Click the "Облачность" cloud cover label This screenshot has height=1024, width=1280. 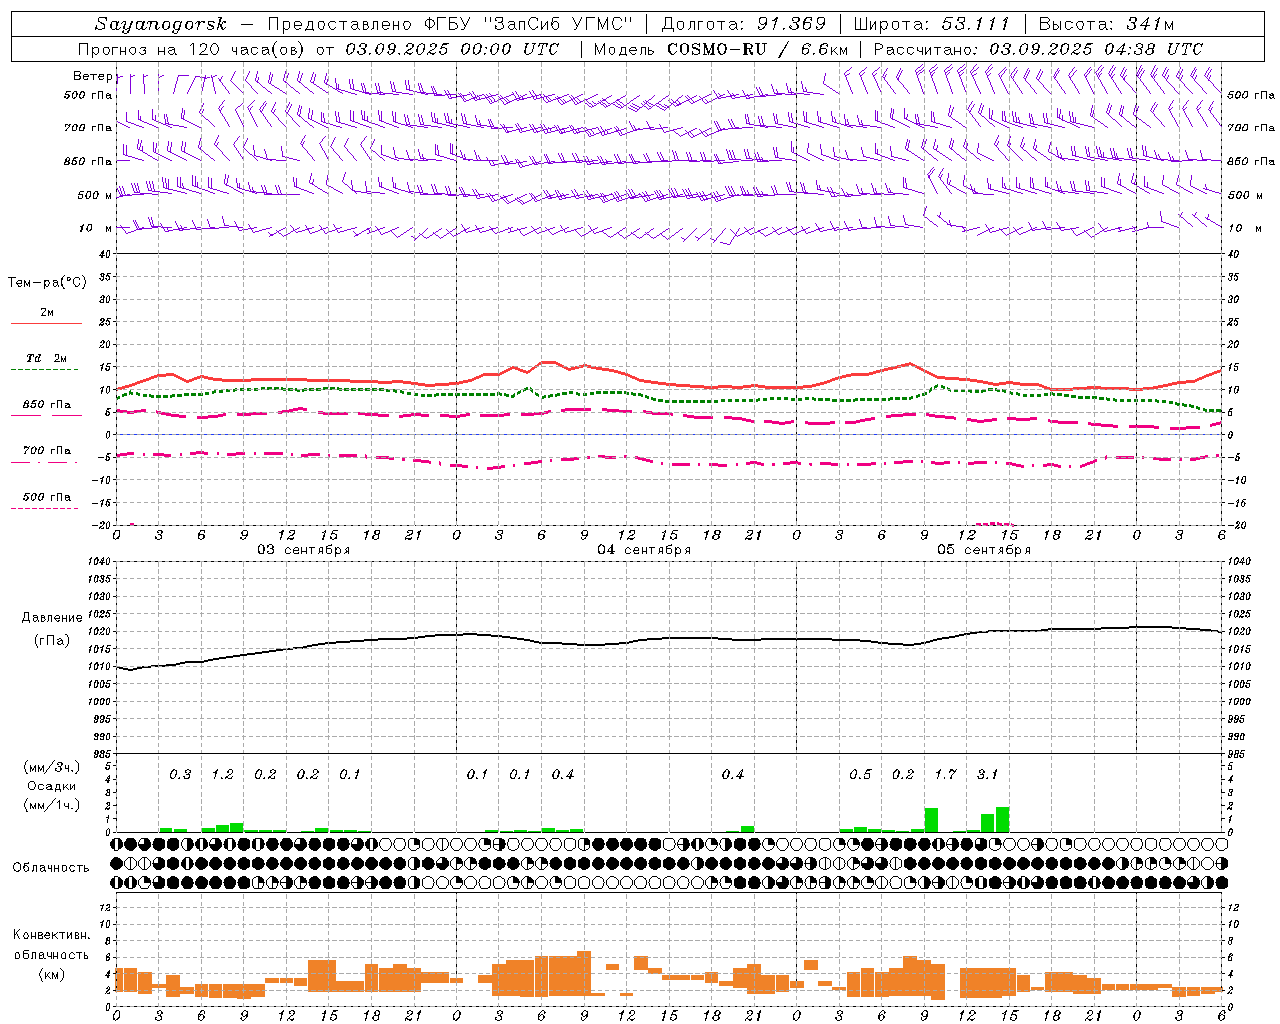[51, 867]
